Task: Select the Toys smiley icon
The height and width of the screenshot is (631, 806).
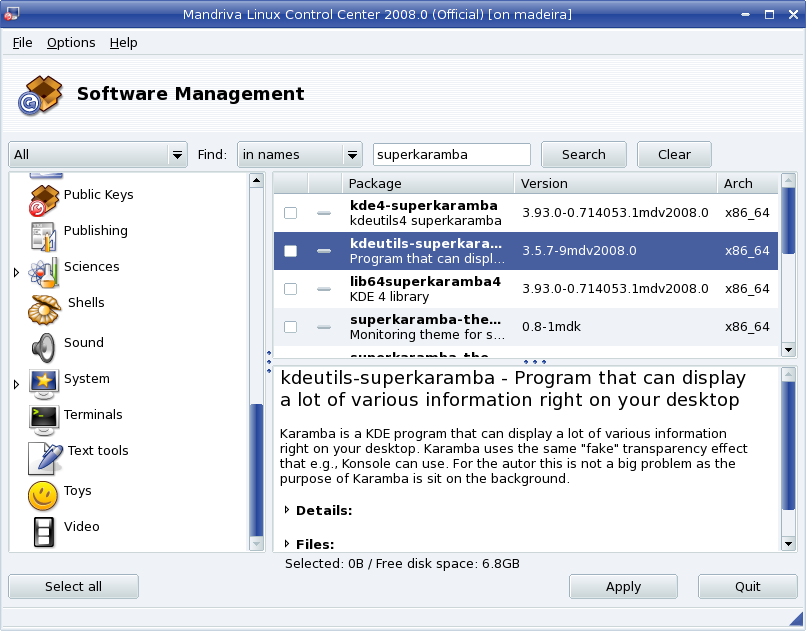Action: (43, 495)
